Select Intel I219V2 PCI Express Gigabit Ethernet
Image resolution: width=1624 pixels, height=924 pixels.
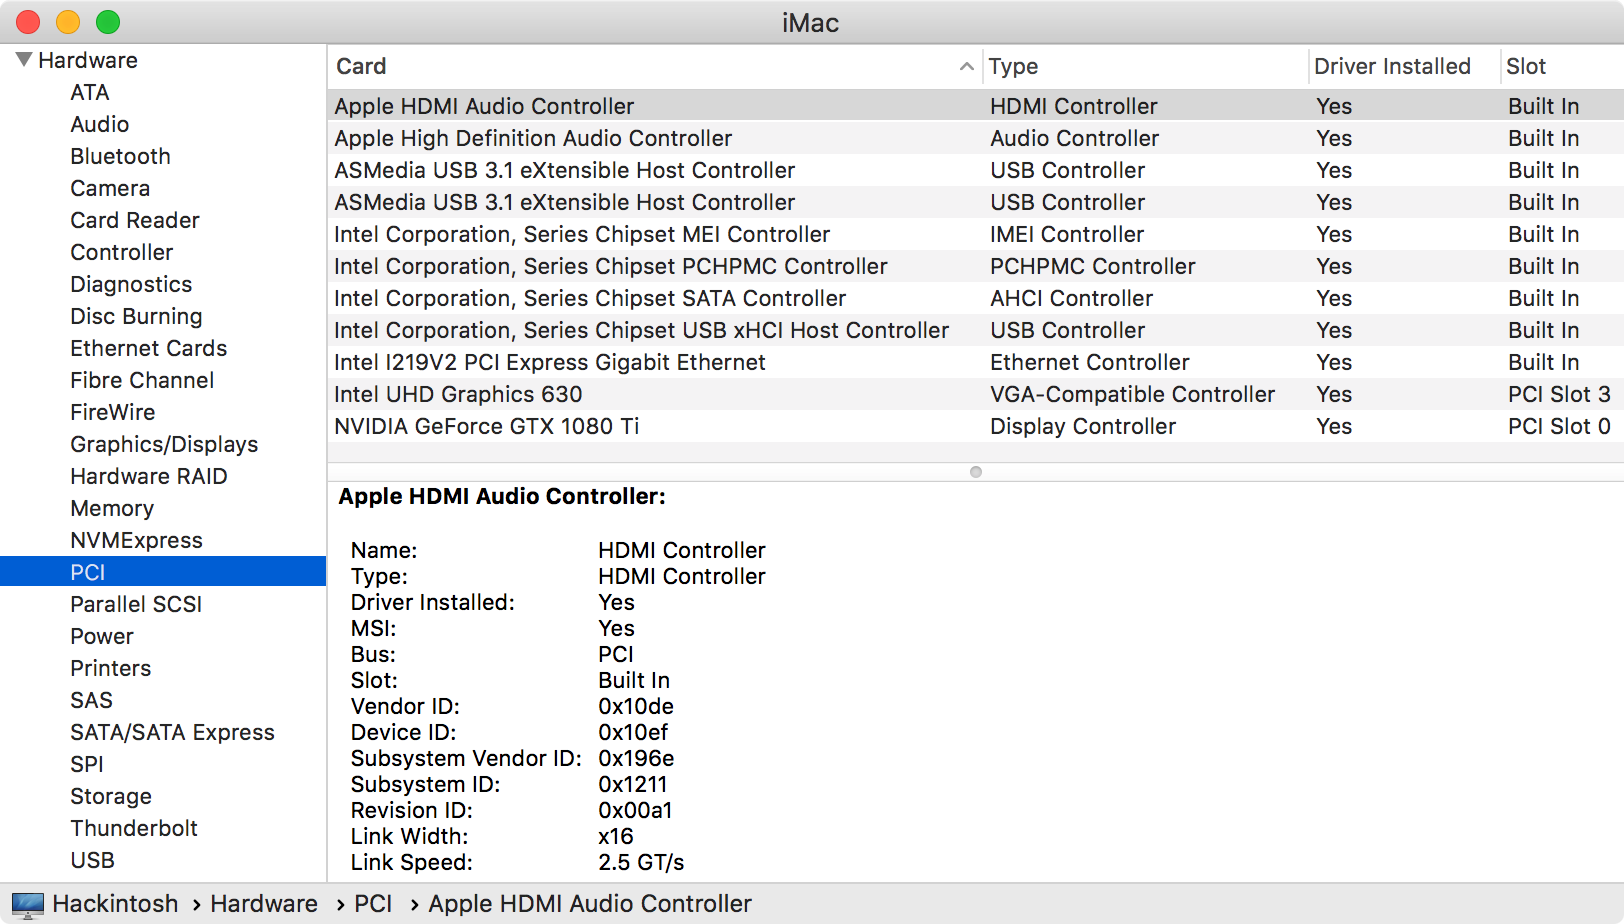[550, 362]
